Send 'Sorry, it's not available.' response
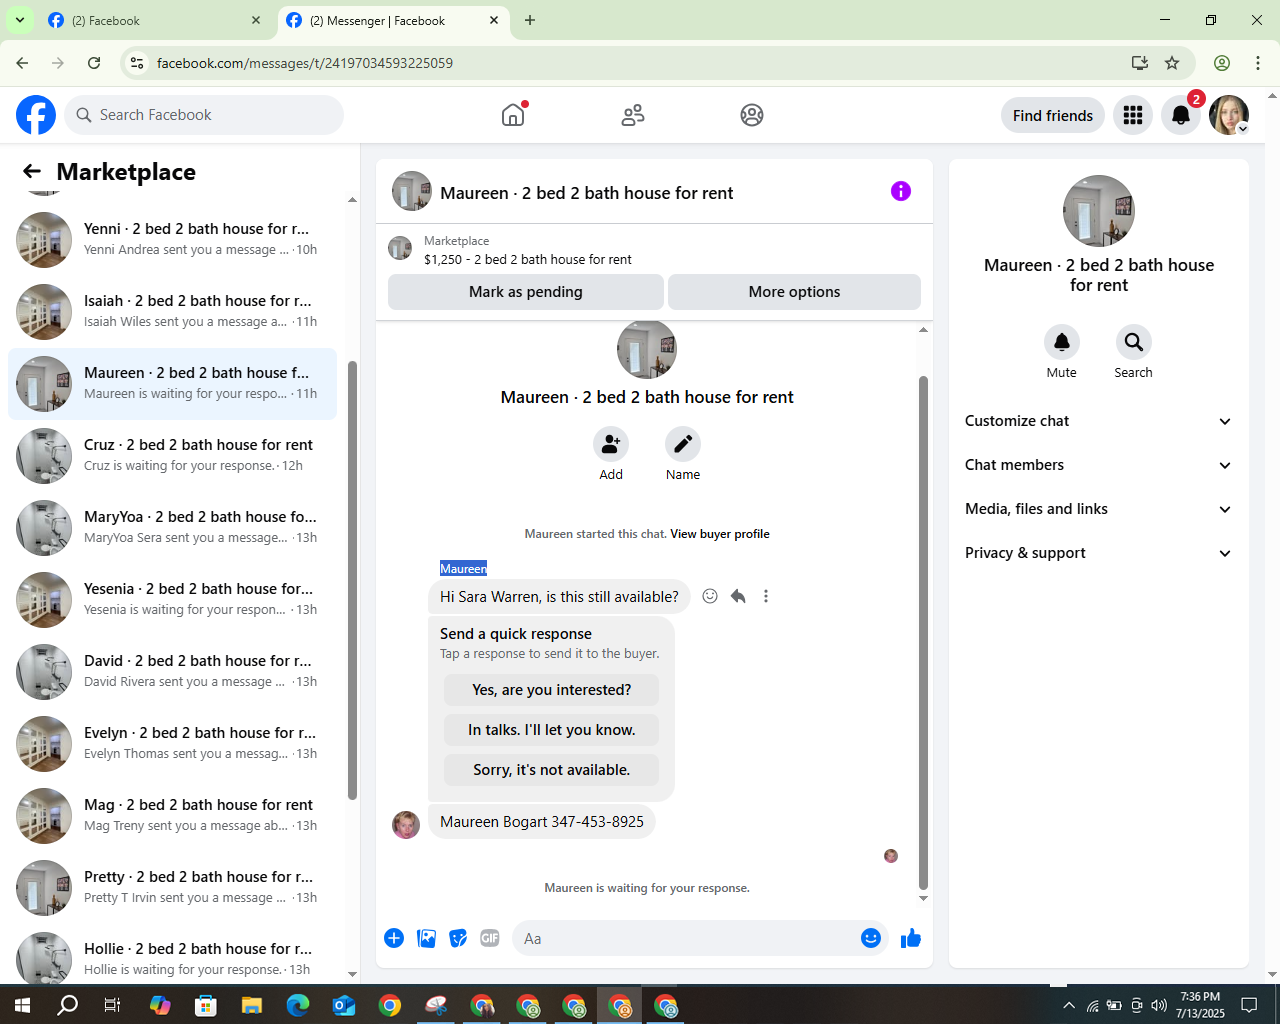1280x1024 pixels. 551,770
